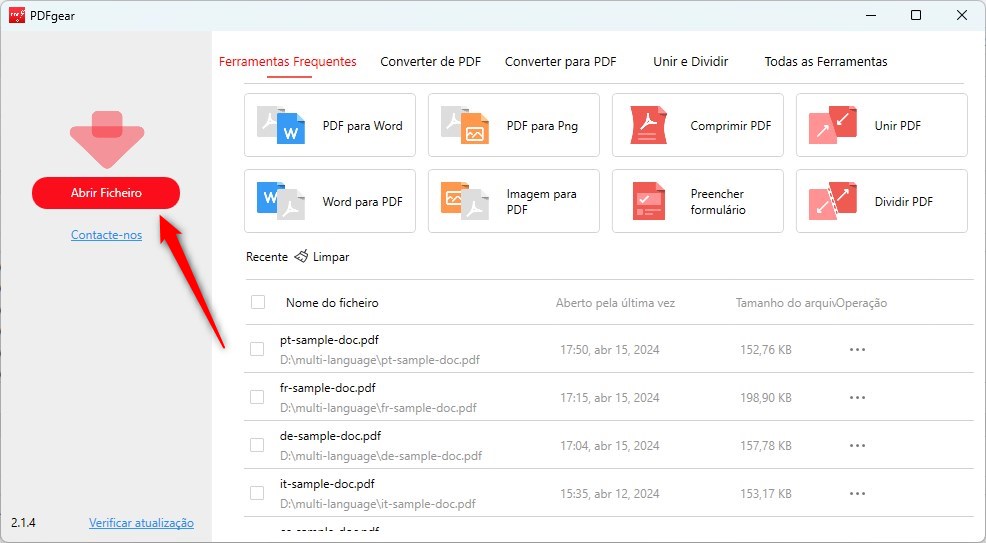Click the 17:50, abr 15, 2024 timestamp
This screenshot has height=543, width=986.
609,350
